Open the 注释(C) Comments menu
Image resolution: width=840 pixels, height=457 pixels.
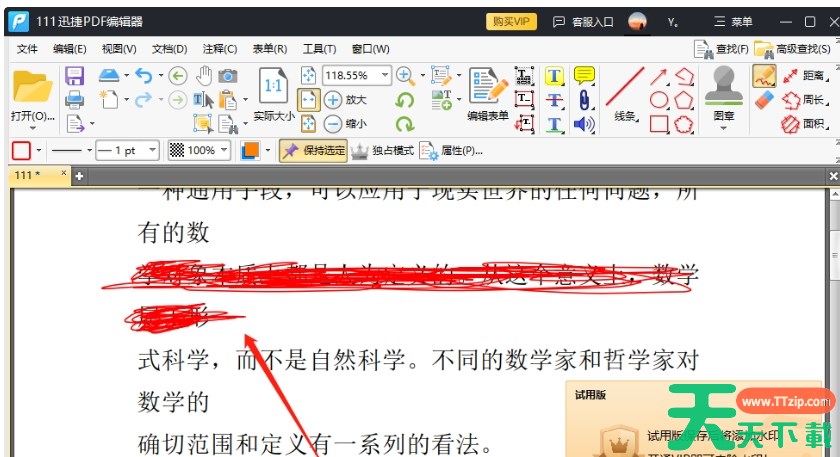click(220, 49)
